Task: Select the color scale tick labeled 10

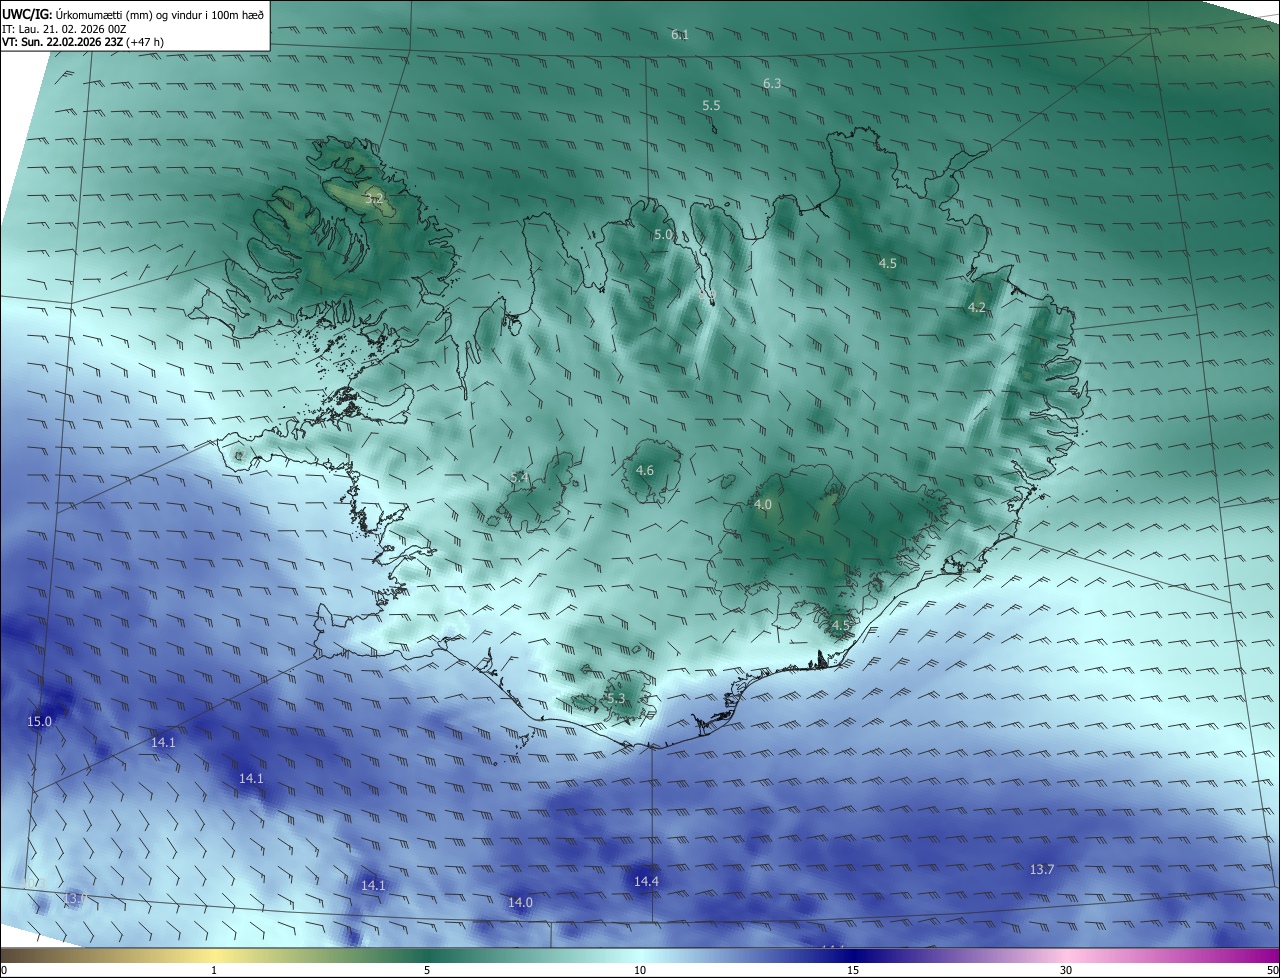Action: point(640,970)
